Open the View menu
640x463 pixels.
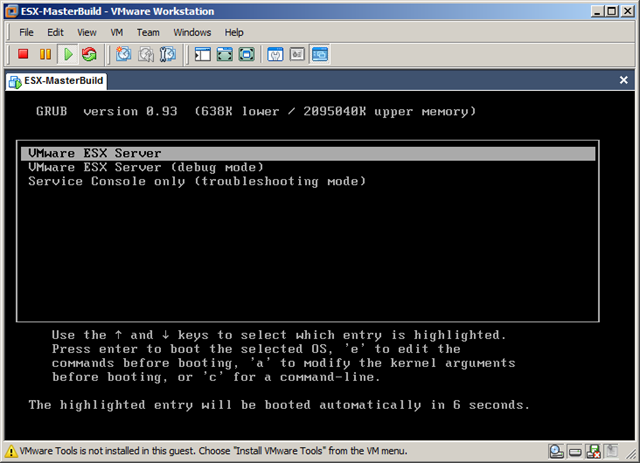click(x=87, y=32)
